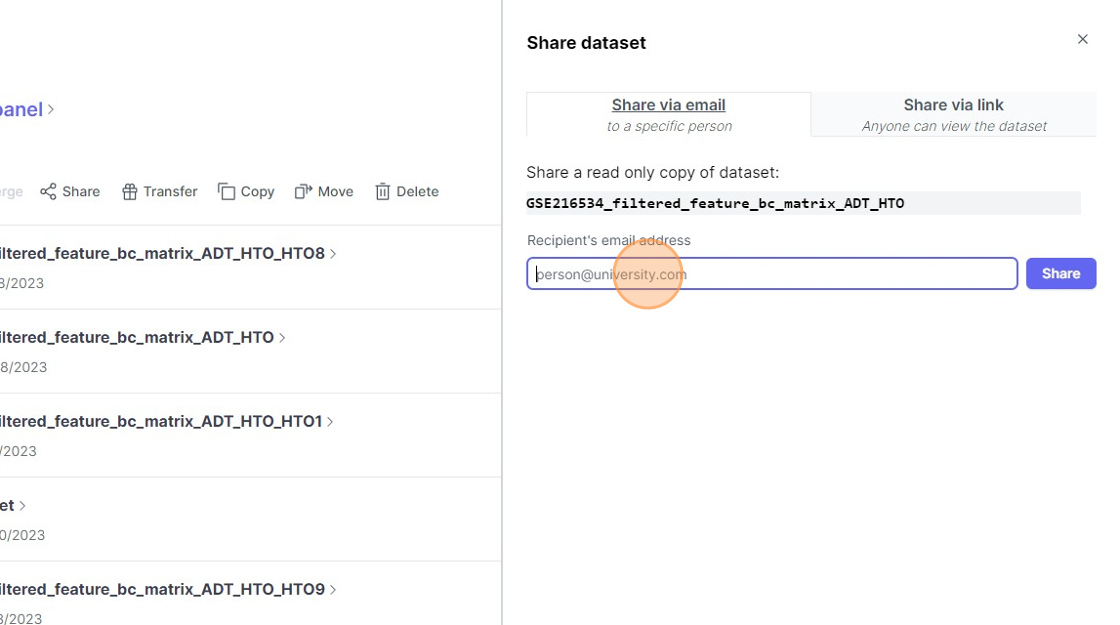1120x625 pixels.
Task: Click the Move label in toolbar
Action: click(335, 192)
